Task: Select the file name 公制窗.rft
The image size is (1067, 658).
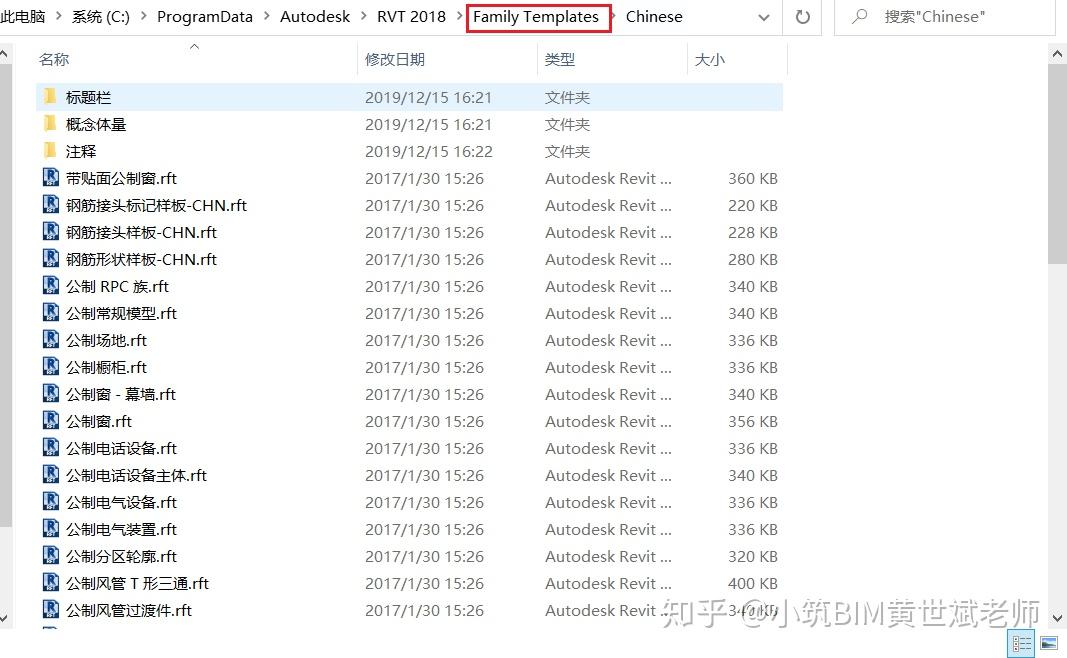Action: [99, 421]
